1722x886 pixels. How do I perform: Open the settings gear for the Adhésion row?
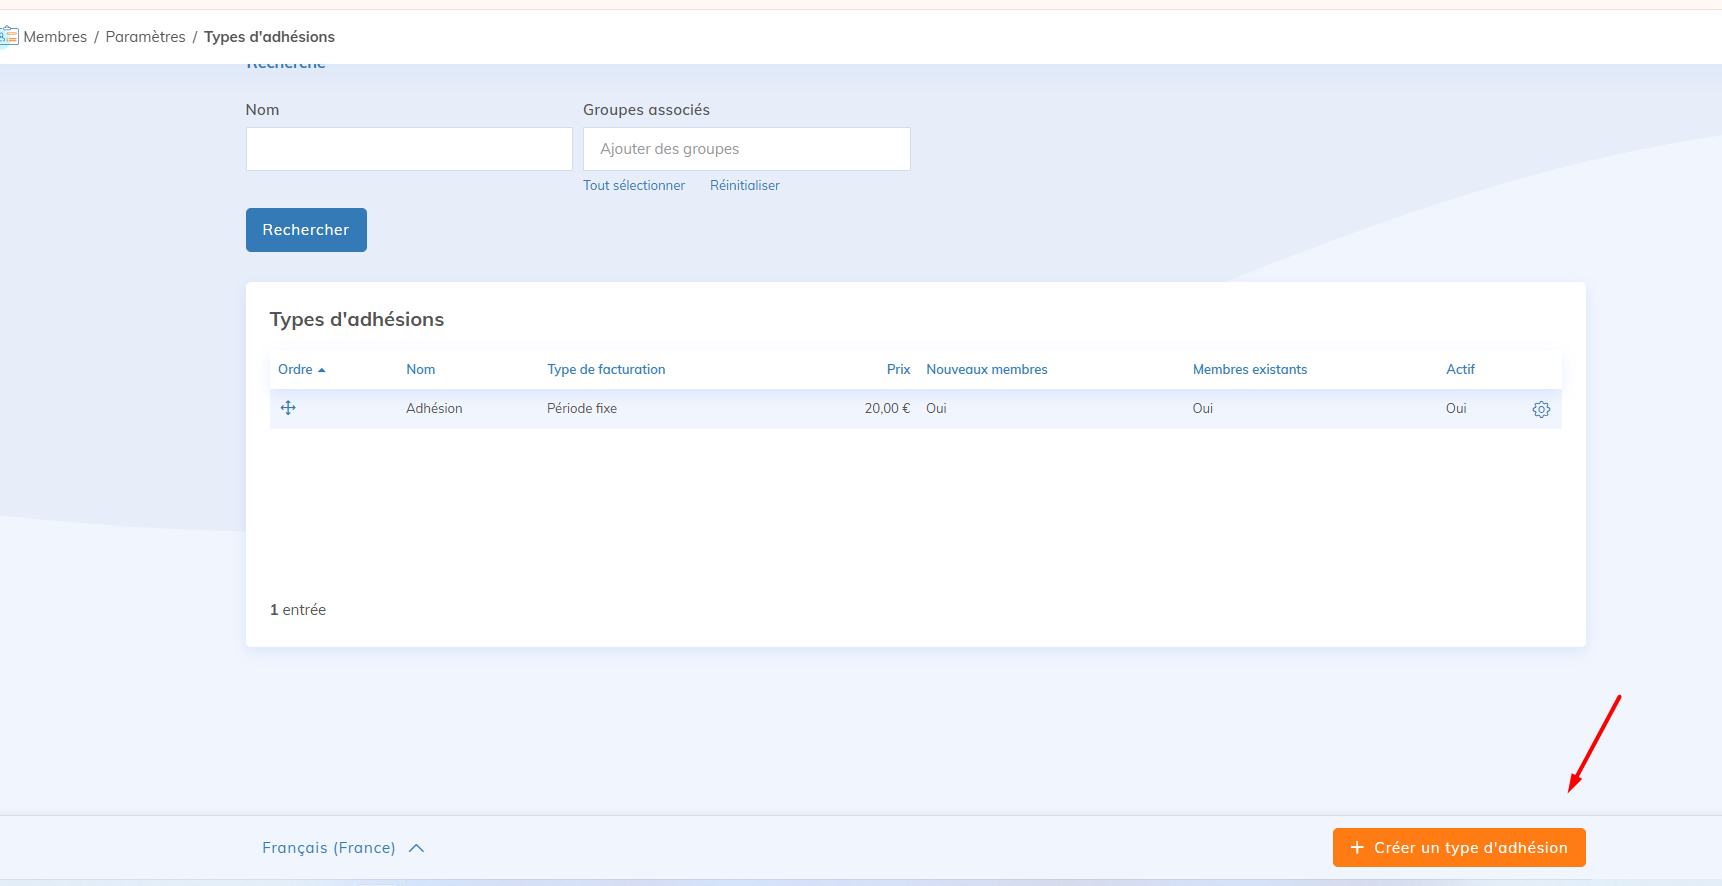coord(1541,409)
